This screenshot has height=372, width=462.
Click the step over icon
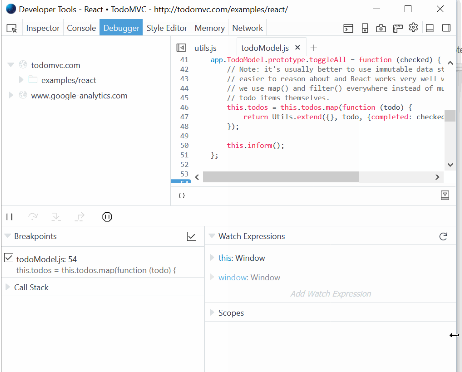tap(33, 217)
